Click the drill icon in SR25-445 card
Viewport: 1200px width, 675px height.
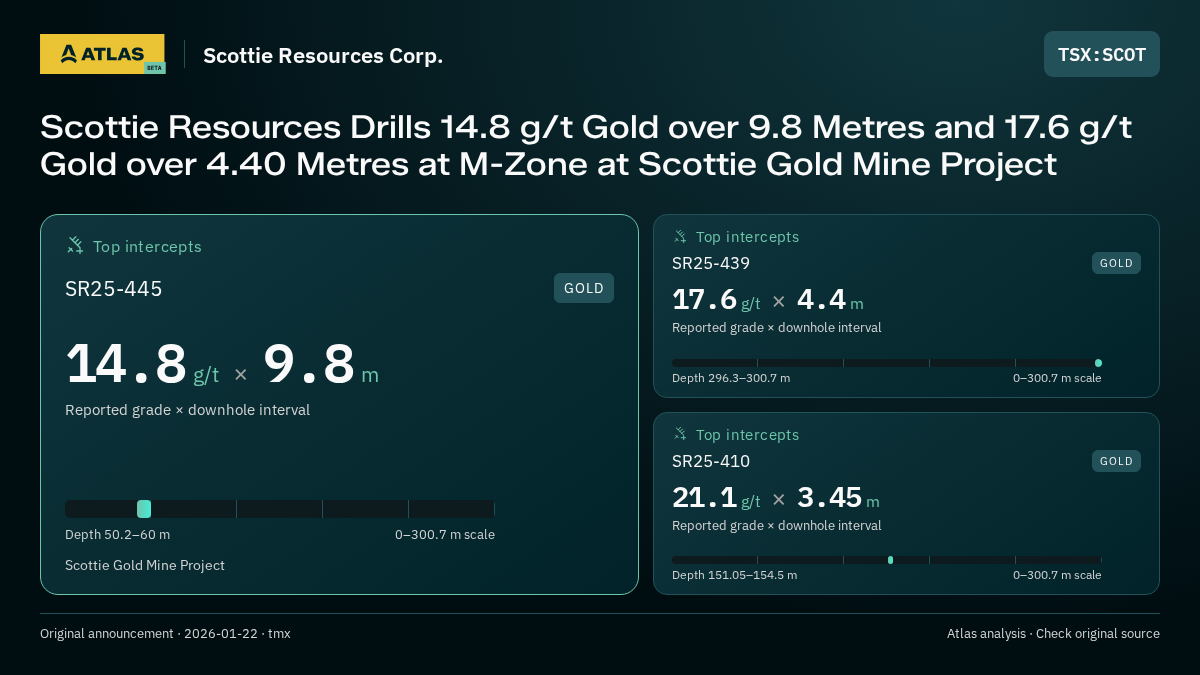pyautogui.click(x=75, y=245)
